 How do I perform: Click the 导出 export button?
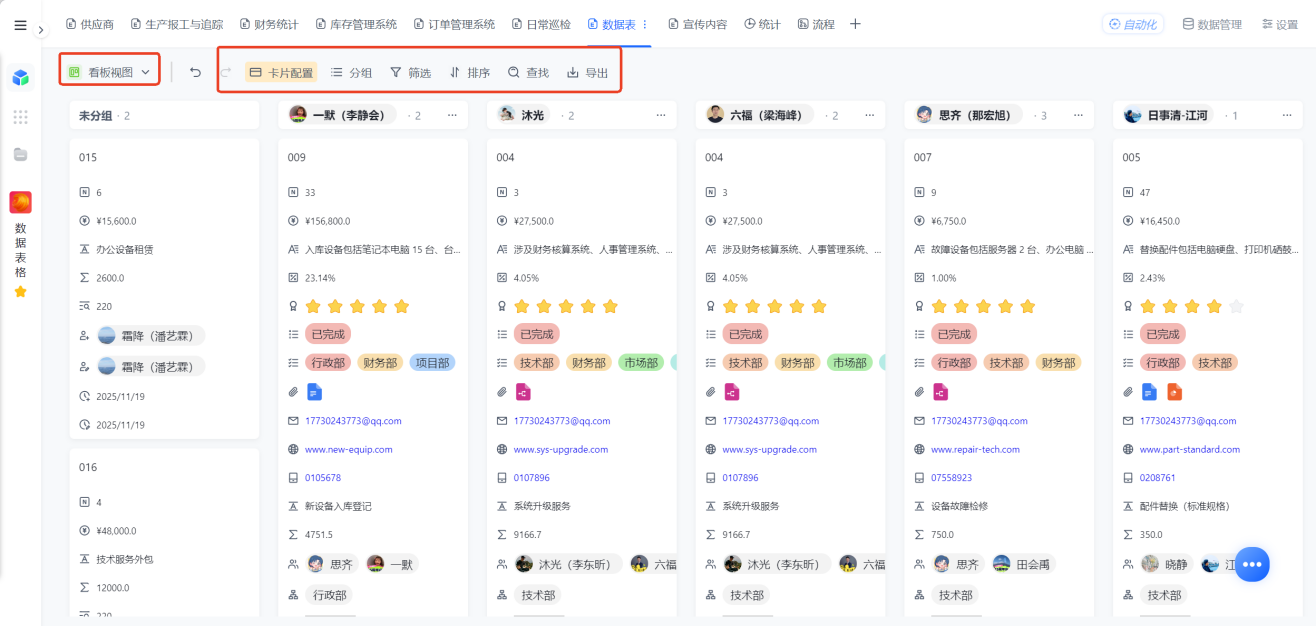click(x=587, y=72)
